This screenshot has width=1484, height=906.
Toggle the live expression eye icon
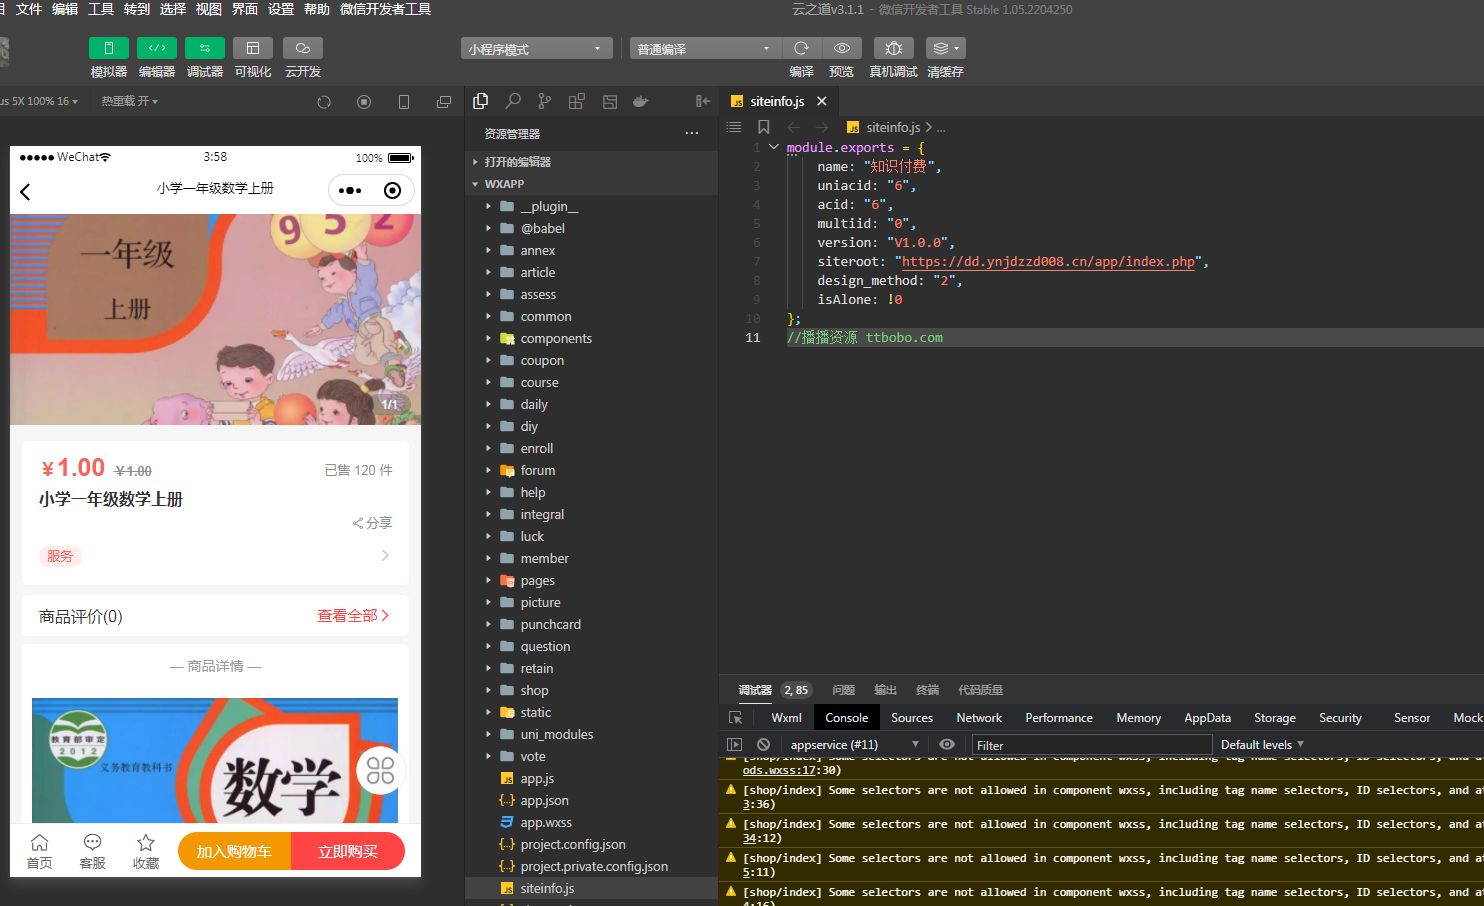pyautogui.click(x=946, y=745)
